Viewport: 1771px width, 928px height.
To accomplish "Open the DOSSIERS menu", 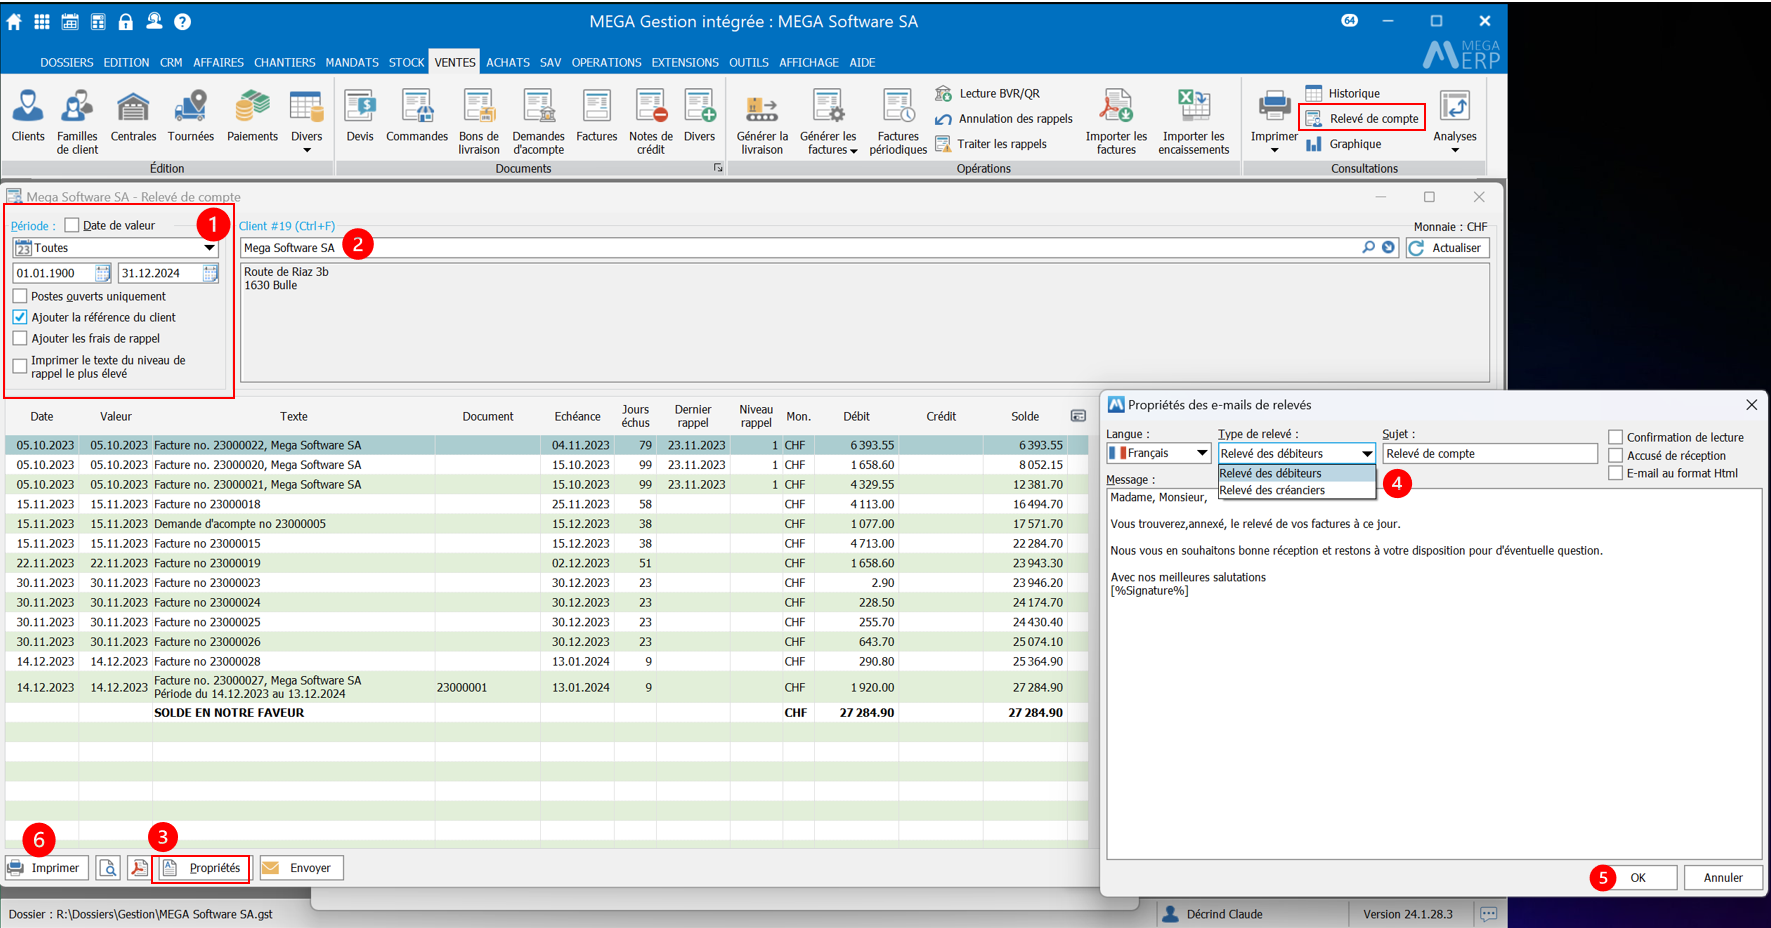I will (67, 62).
